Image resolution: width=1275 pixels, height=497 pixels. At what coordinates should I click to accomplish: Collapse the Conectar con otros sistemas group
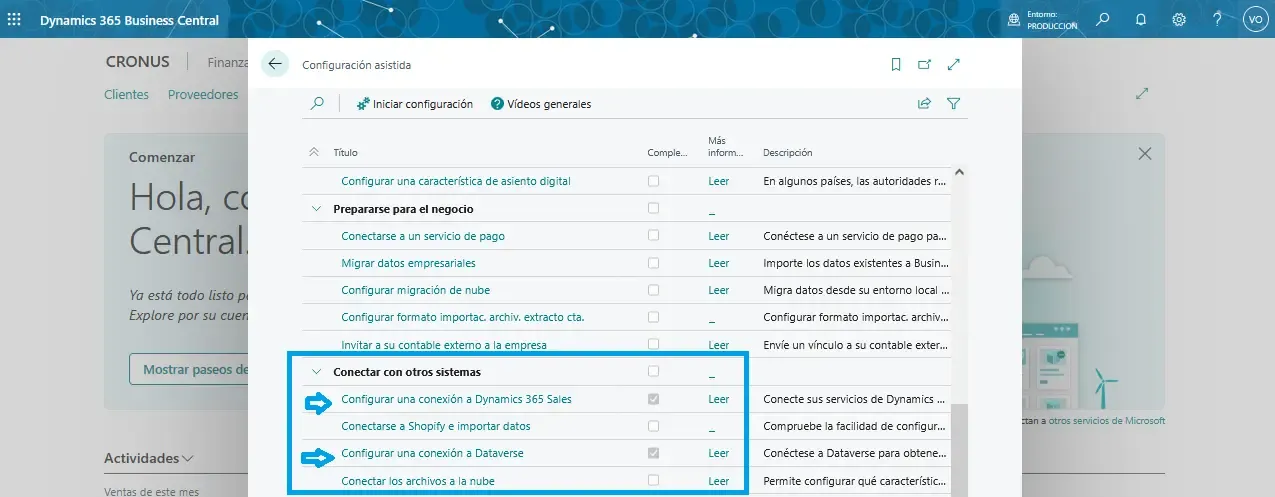(x=317, y=372)
